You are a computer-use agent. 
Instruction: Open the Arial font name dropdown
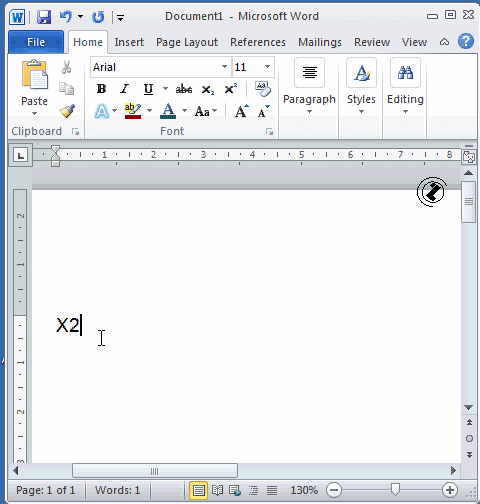click(x=225, y=67)
